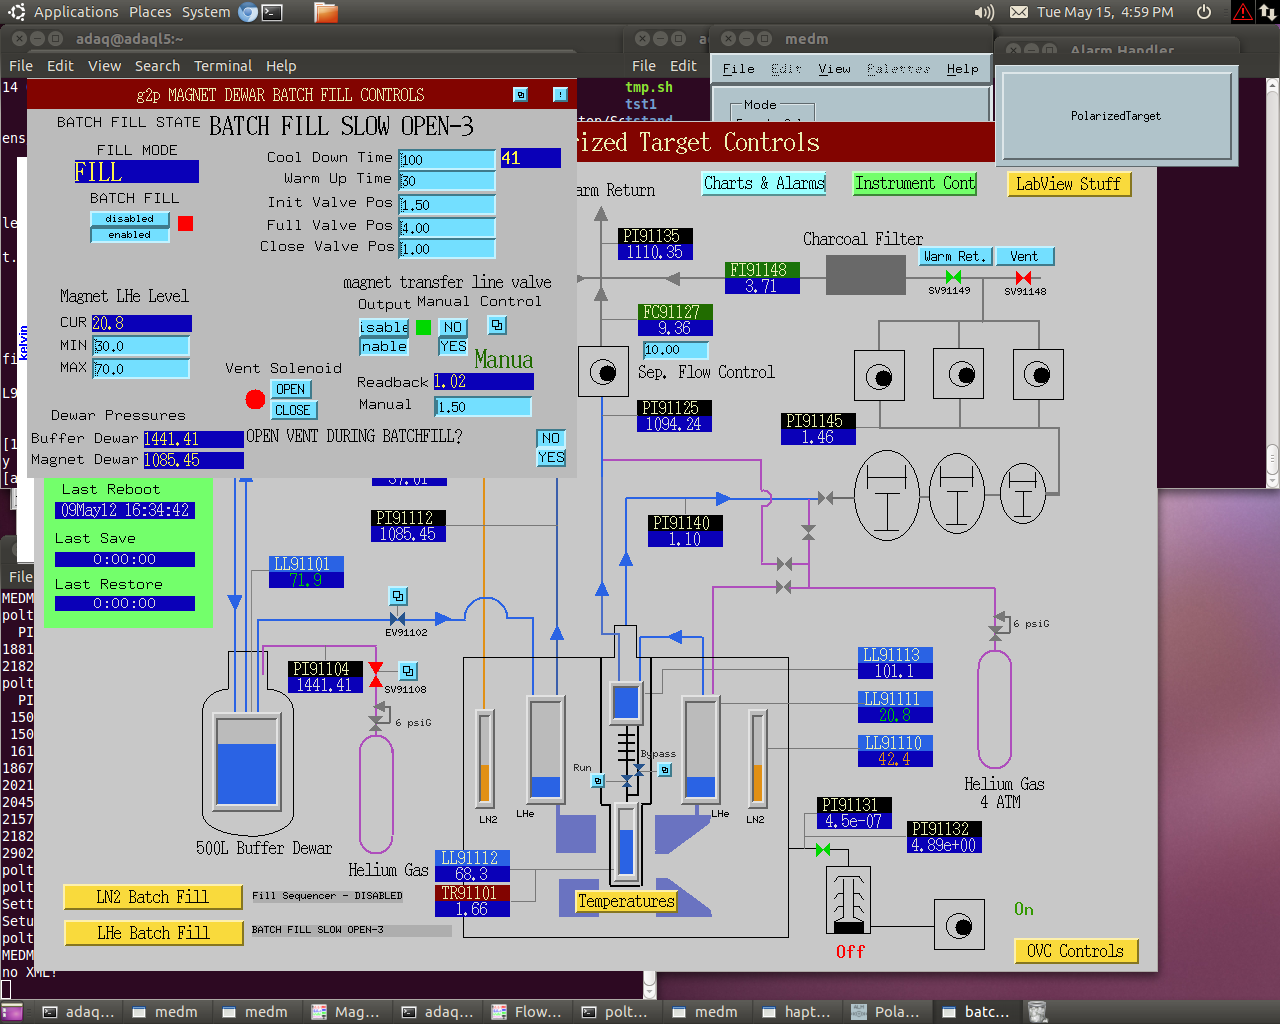Click the Manual valve position 1.50 field
1280x1024 pixels.
(x=483, y=406)
